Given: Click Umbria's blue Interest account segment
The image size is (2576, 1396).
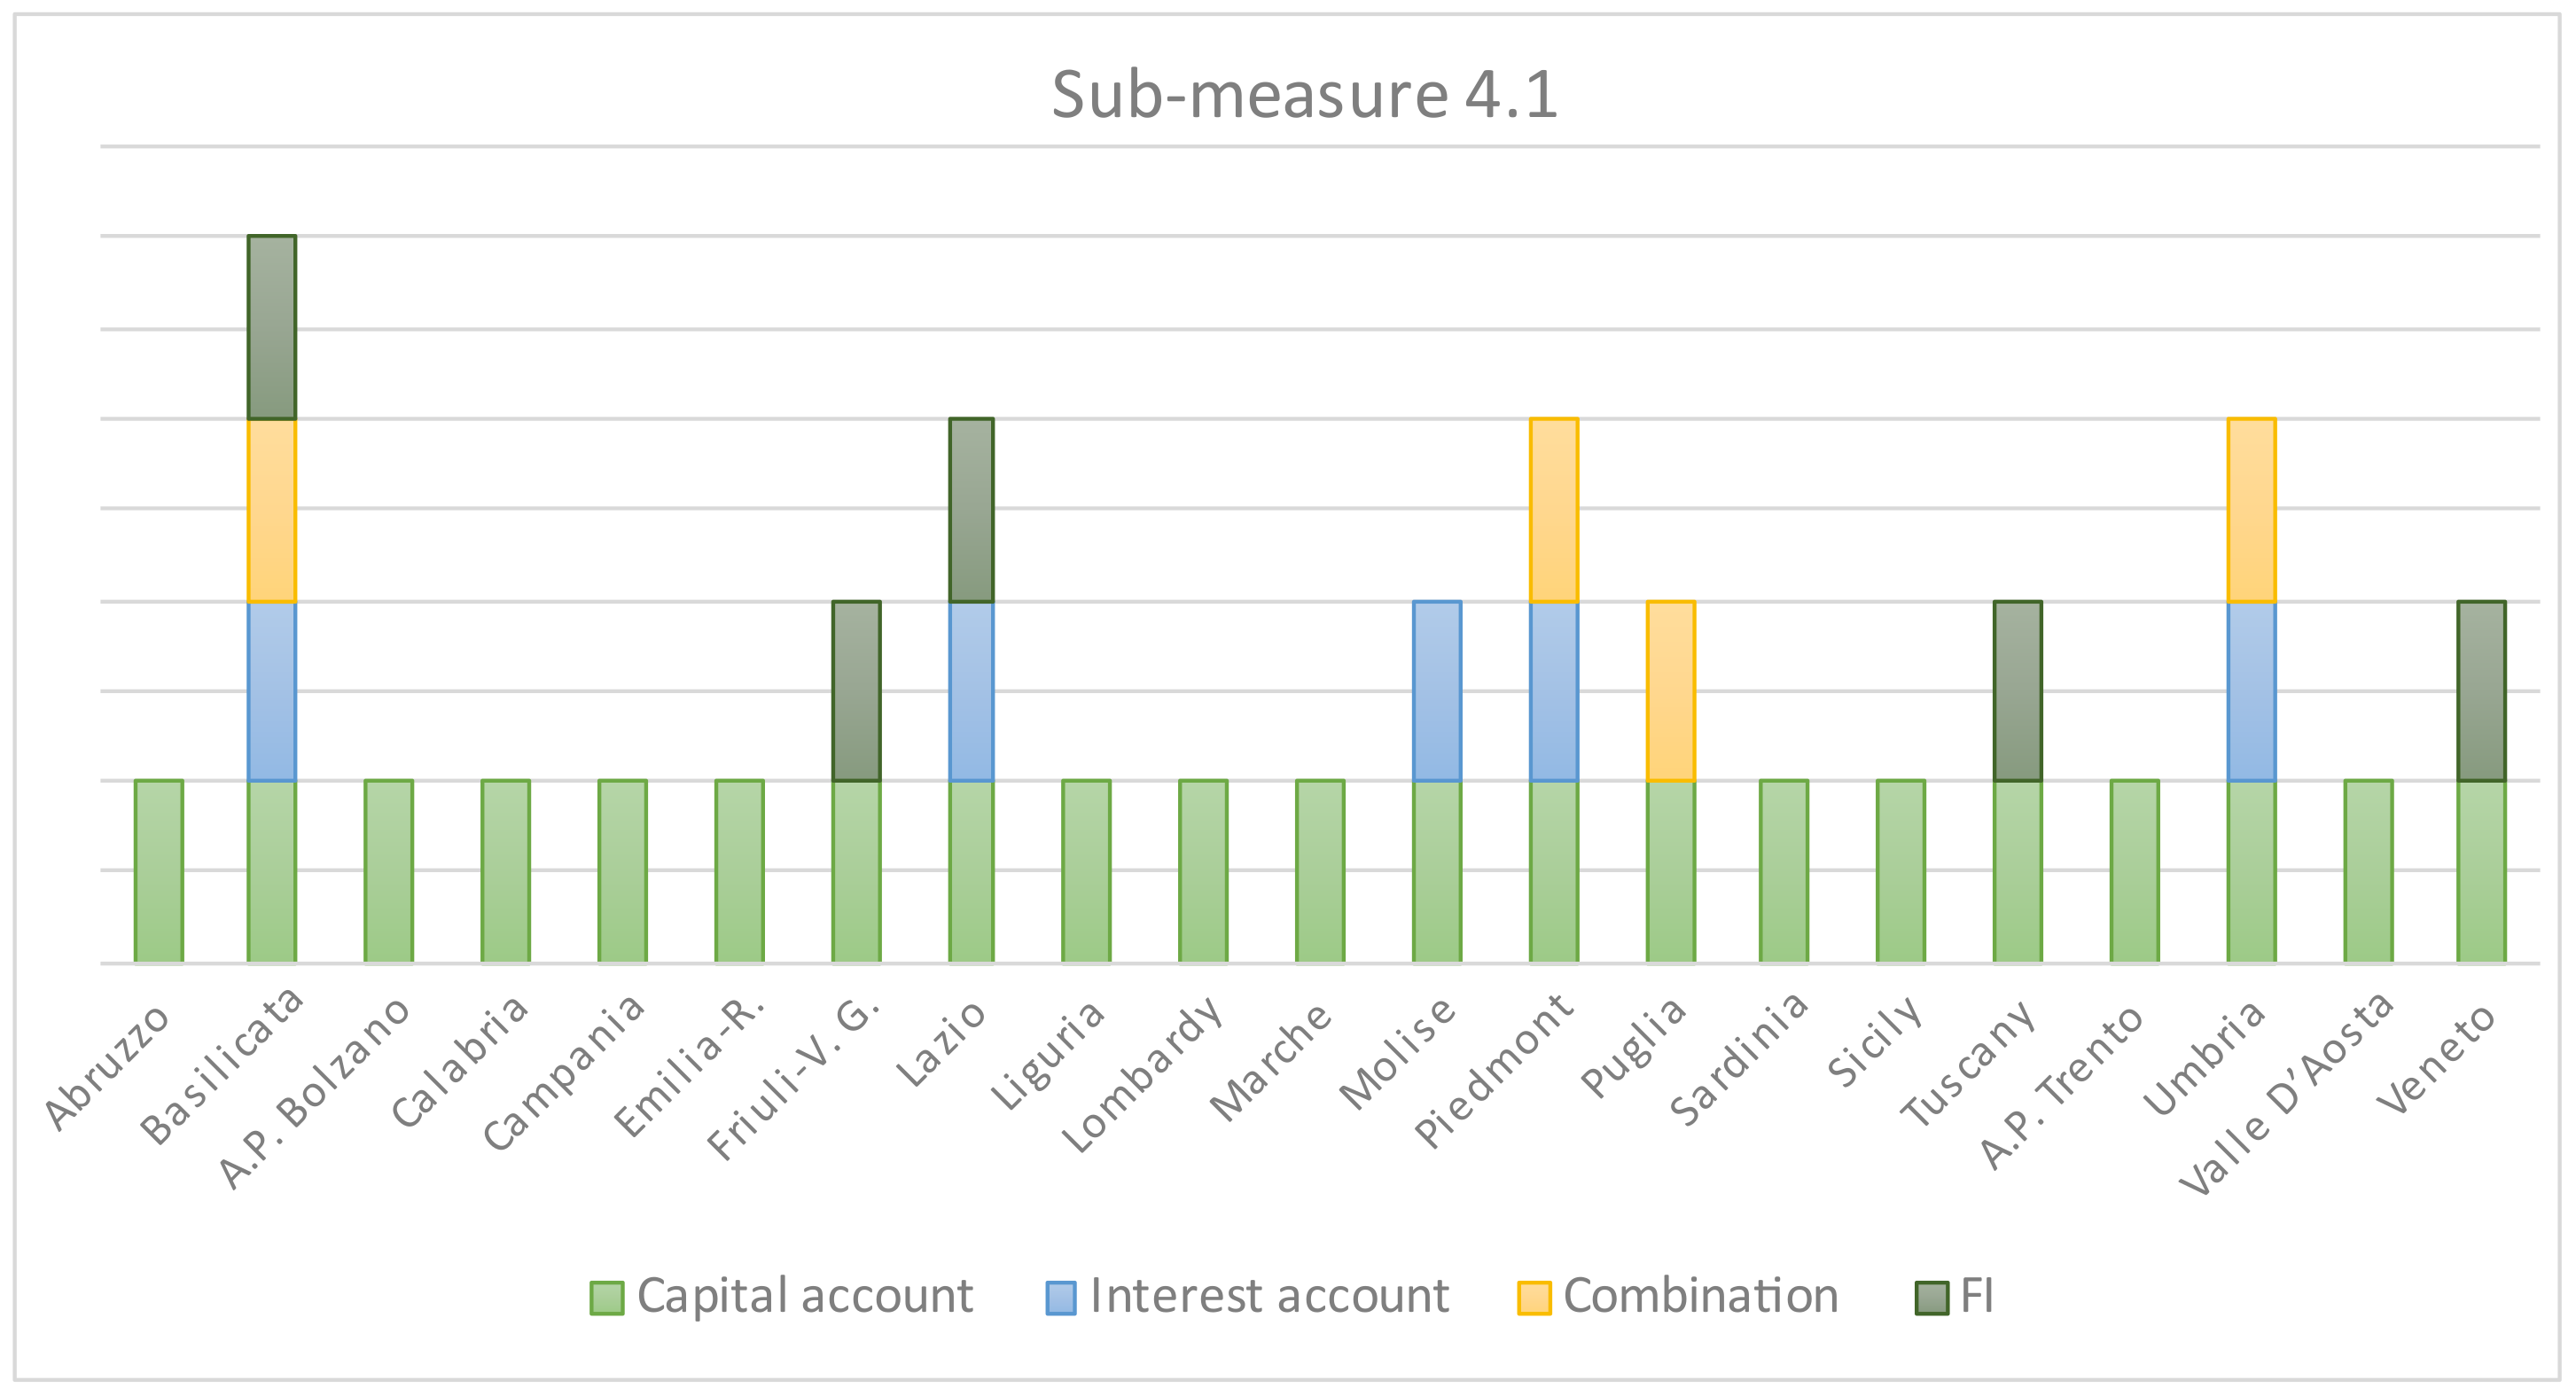Looking at the screenshot, I should pos(2252,690).
